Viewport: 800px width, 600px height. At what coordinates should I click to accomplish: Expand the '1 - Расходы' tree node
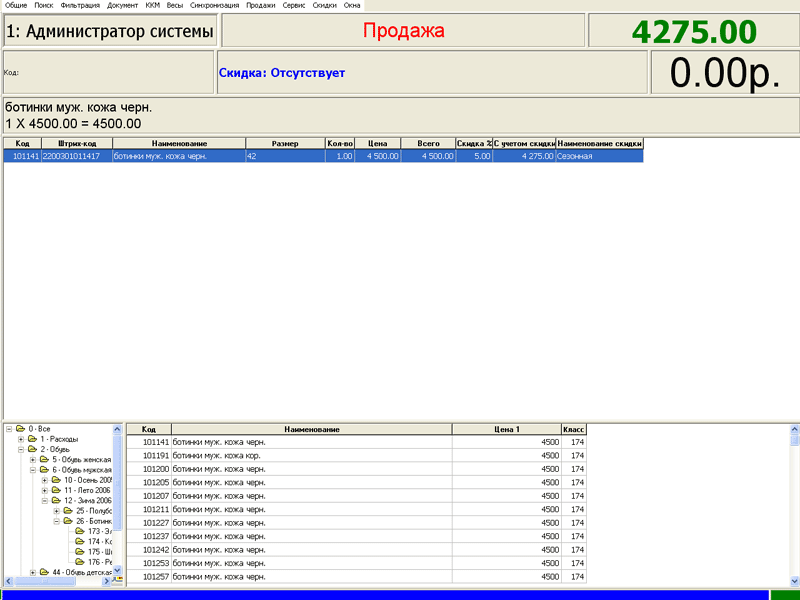tap(20, 439)
